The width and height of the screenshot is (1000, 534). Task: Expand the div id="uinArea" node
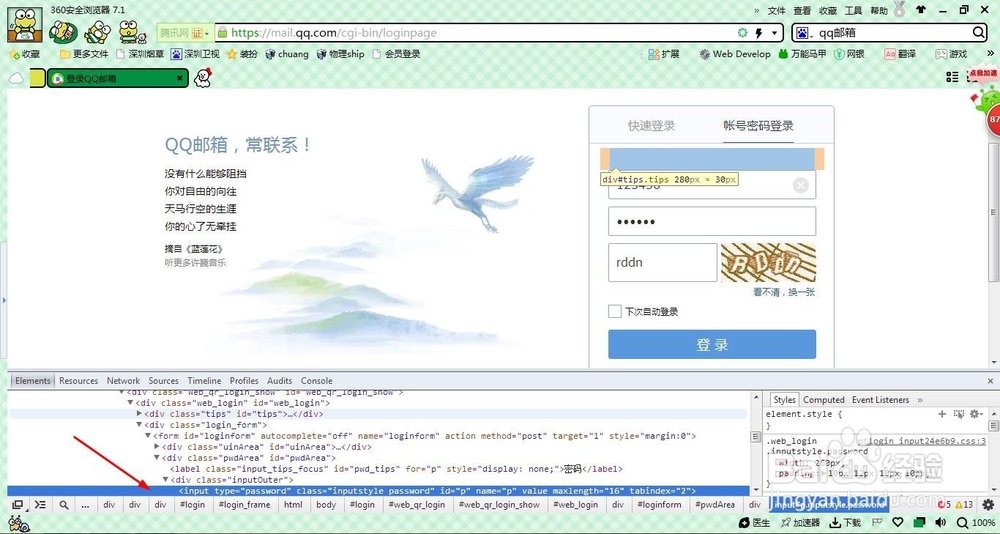click(158, 447)
